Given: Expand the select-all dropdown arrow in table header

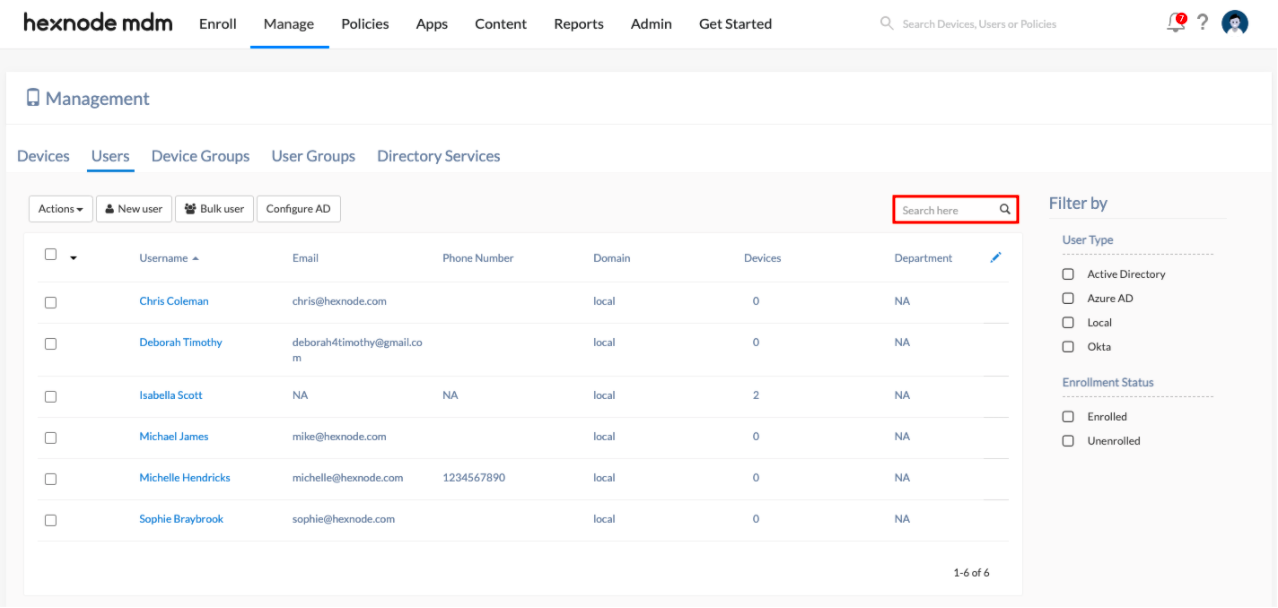Looking at the screenshot, I should (72, 257).
